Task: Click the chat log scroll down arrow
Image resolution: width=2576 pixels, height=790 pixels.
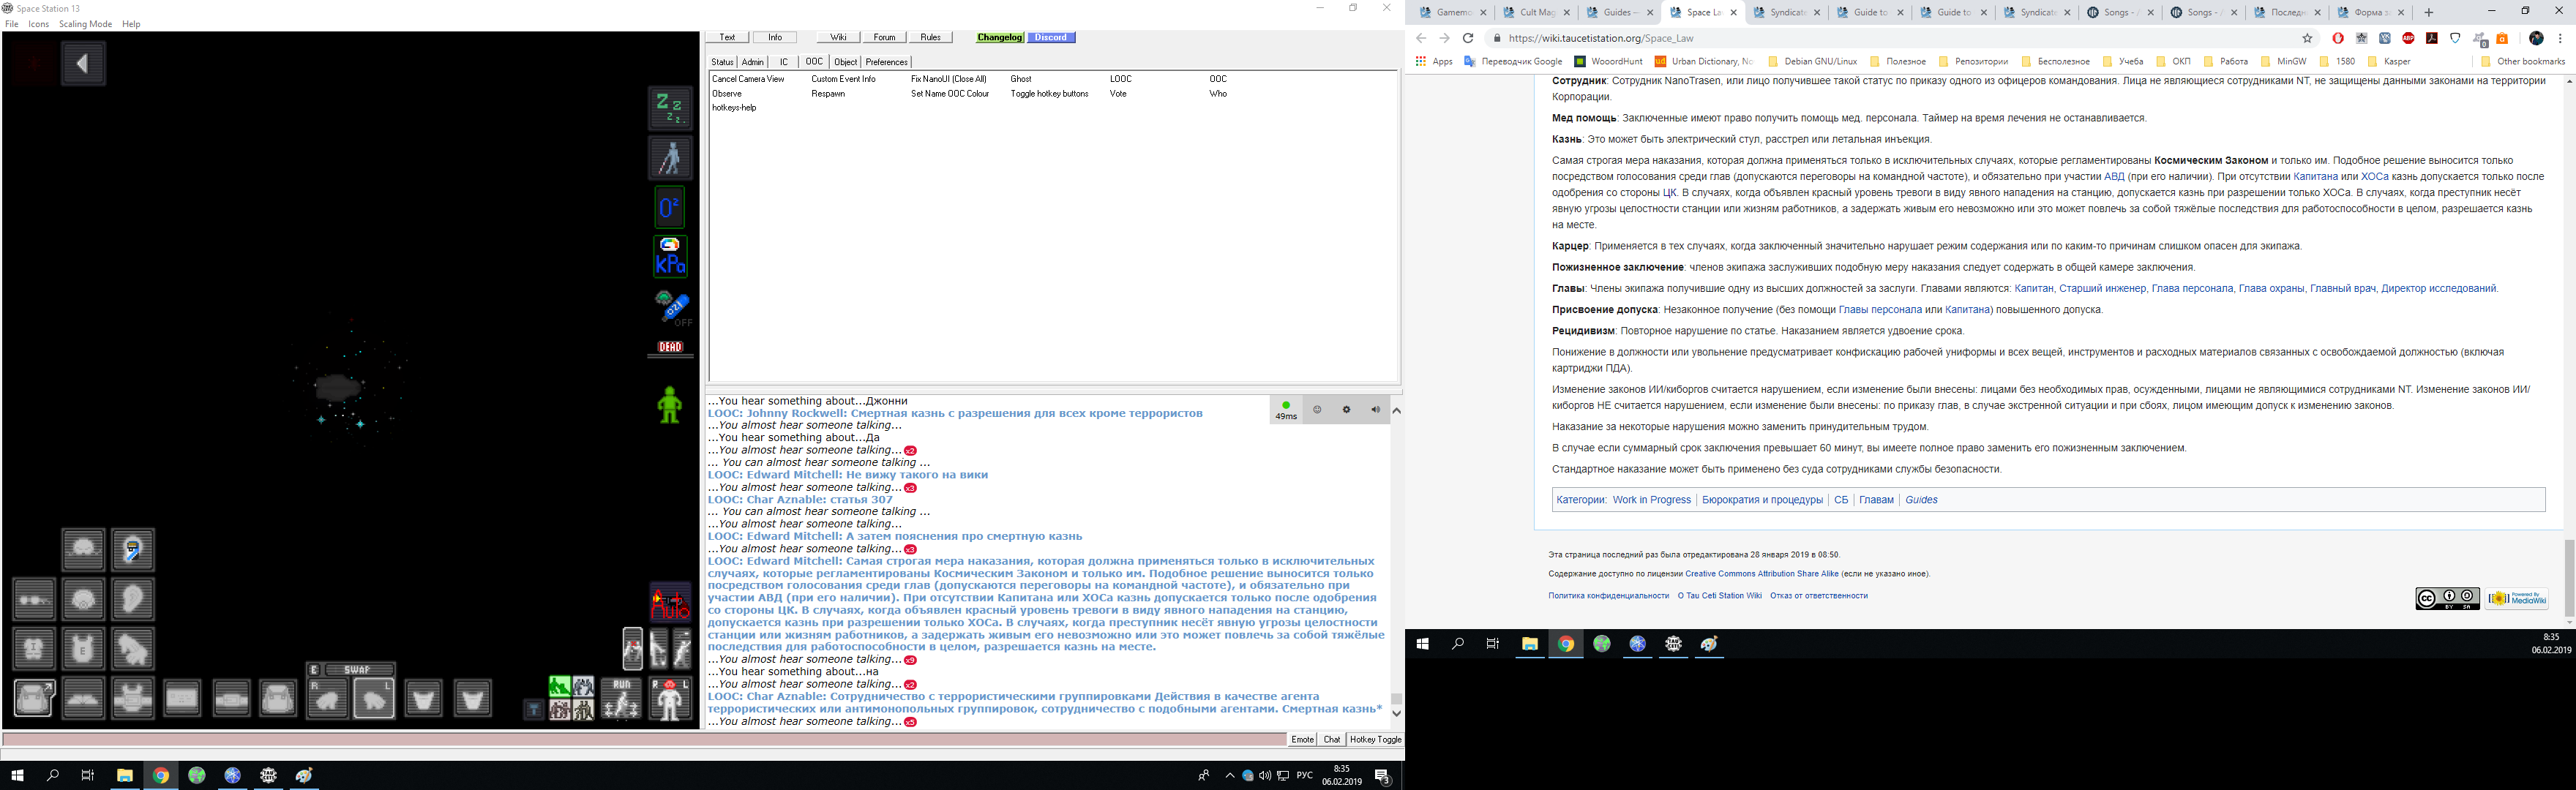Action: tap(1396, 714)
